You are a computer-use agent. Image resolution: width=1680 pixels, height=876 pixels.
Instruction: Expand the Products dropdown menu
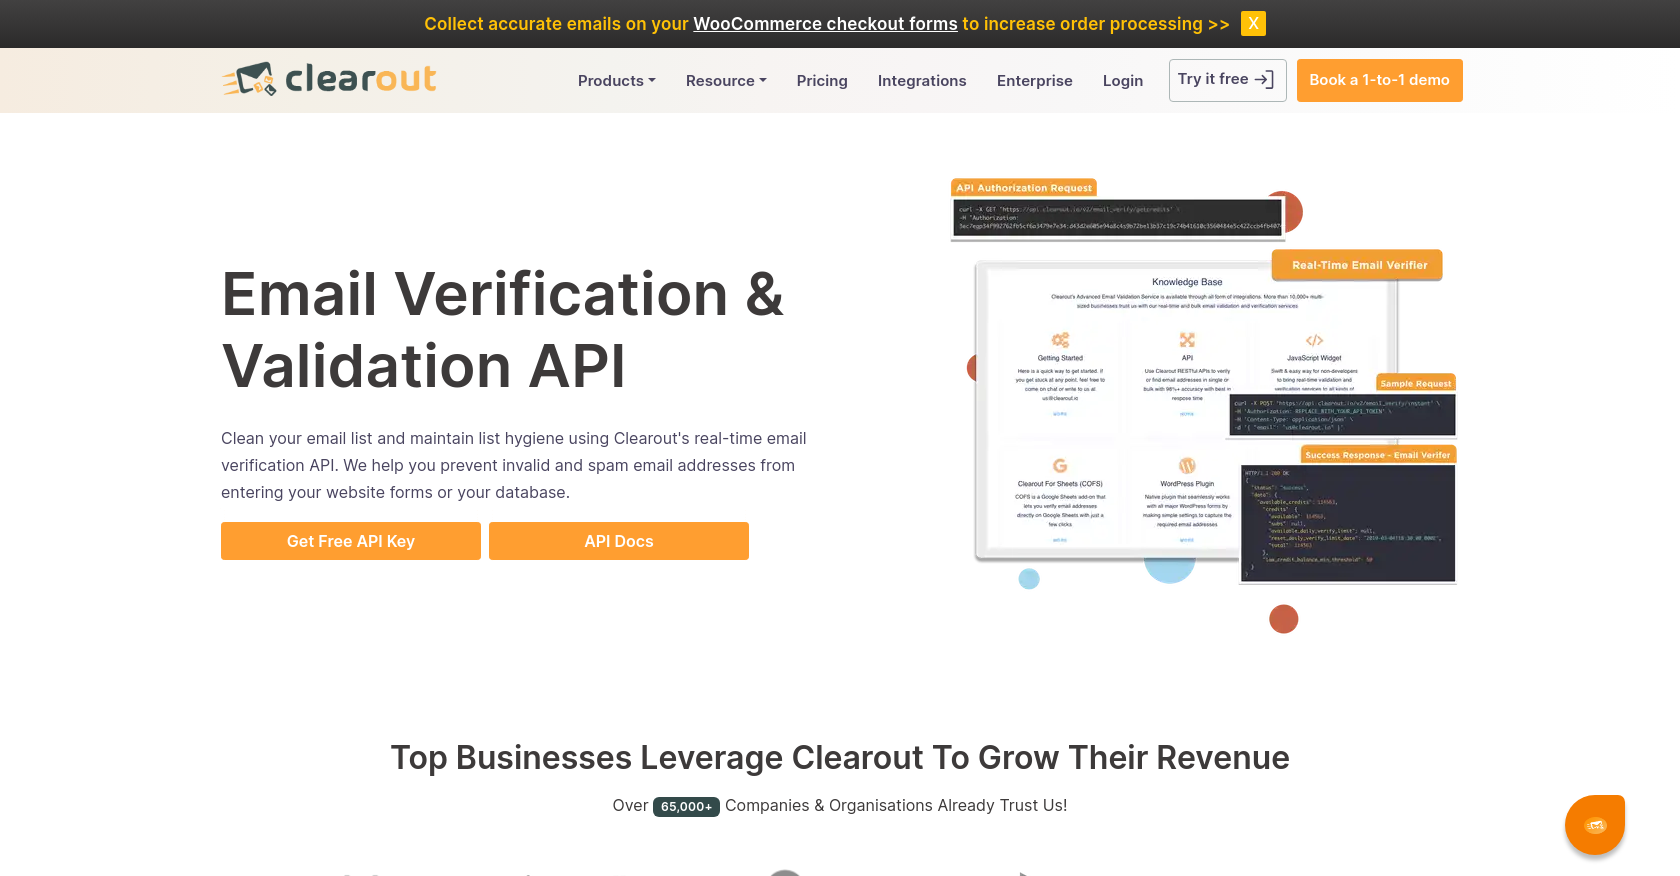[616, 81]
